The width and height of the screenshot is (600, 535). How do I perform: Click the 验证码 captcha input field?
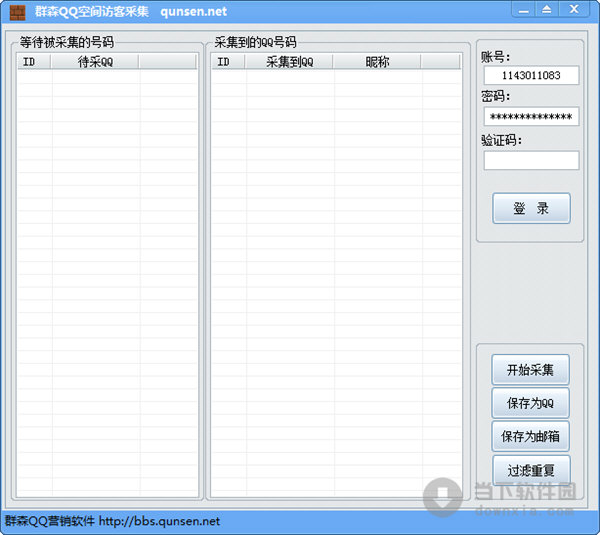[531, 160]
